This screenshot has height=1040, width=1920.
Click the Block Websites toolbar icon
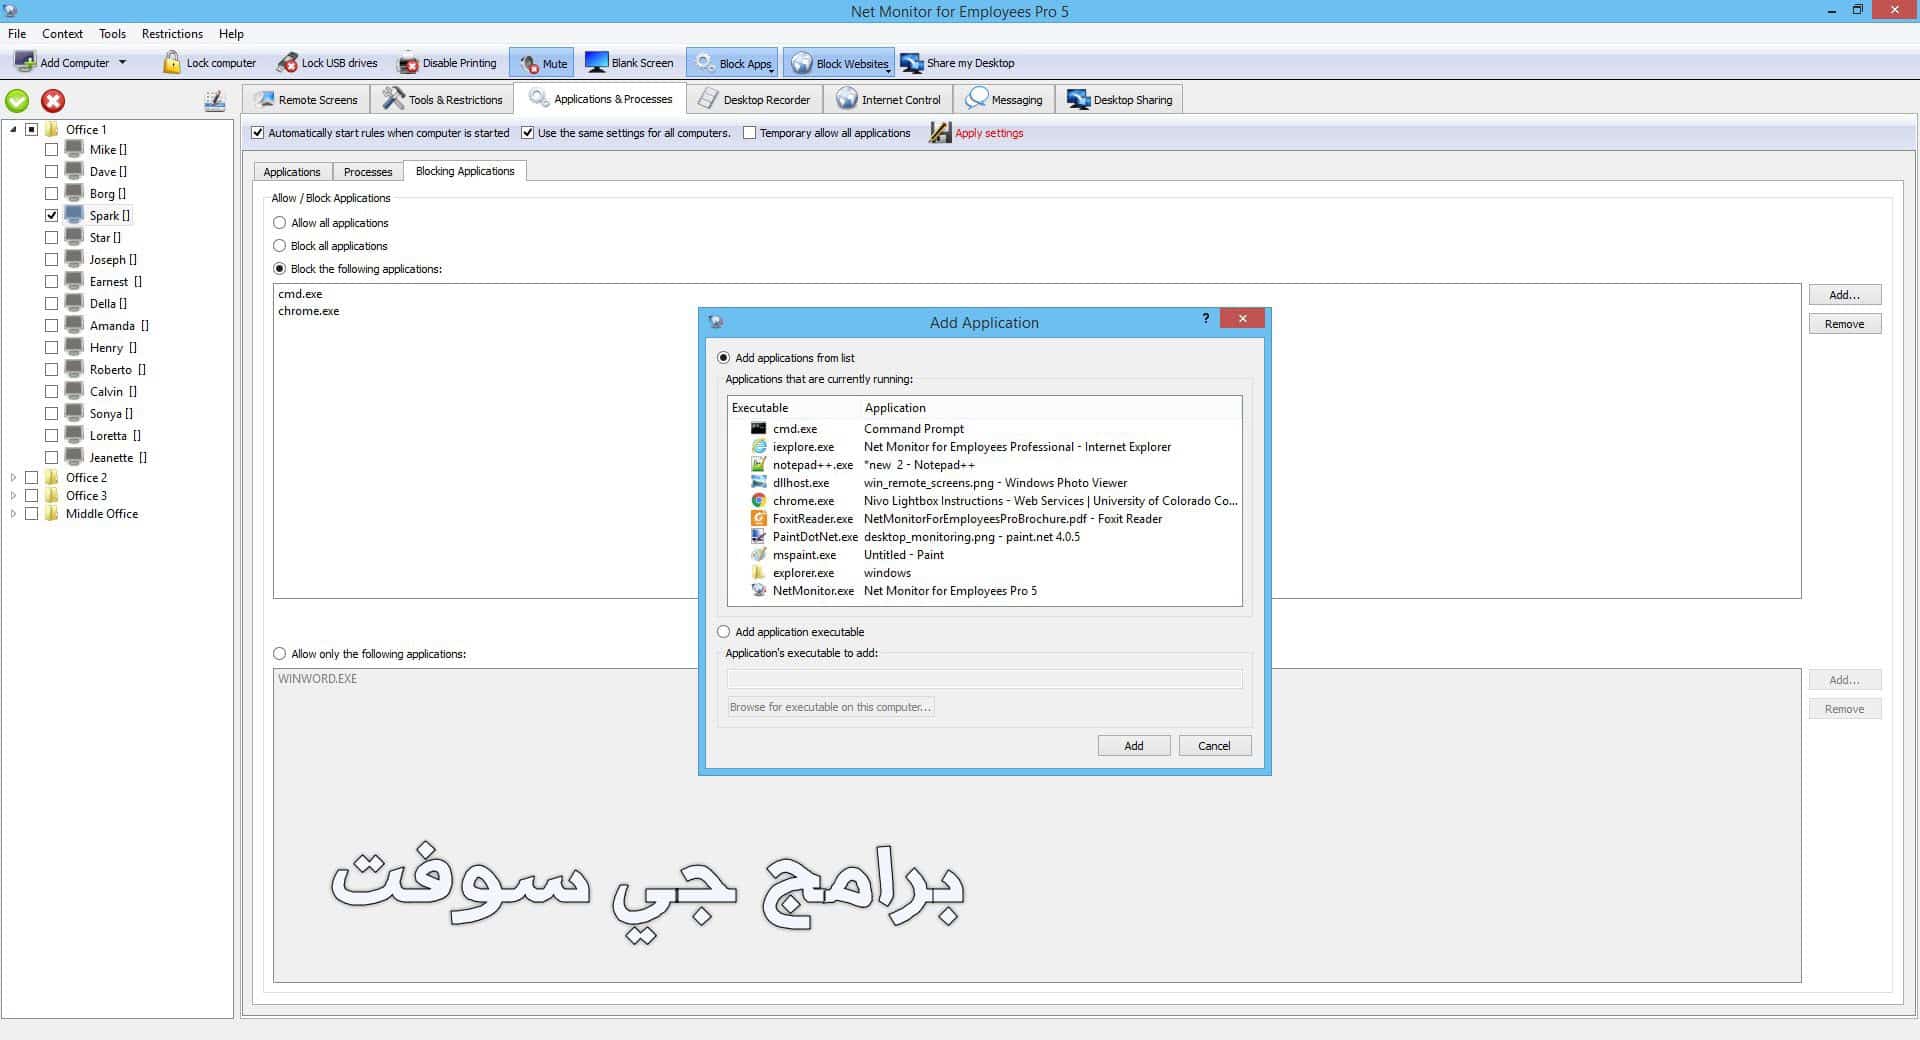pyautogui.click(x=801, y=63)
